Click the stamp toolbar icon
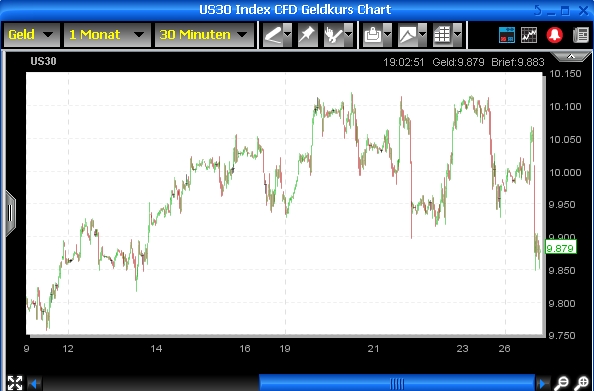Screen dimensions: 594x391 (x=373, y=35)
